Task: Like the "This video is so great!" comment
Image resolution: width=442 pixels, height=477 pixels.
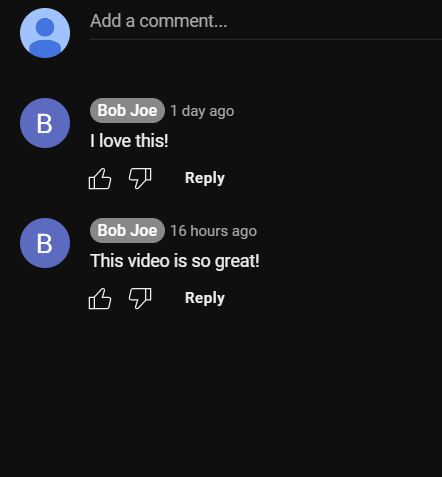Action: tap(100, 298)
